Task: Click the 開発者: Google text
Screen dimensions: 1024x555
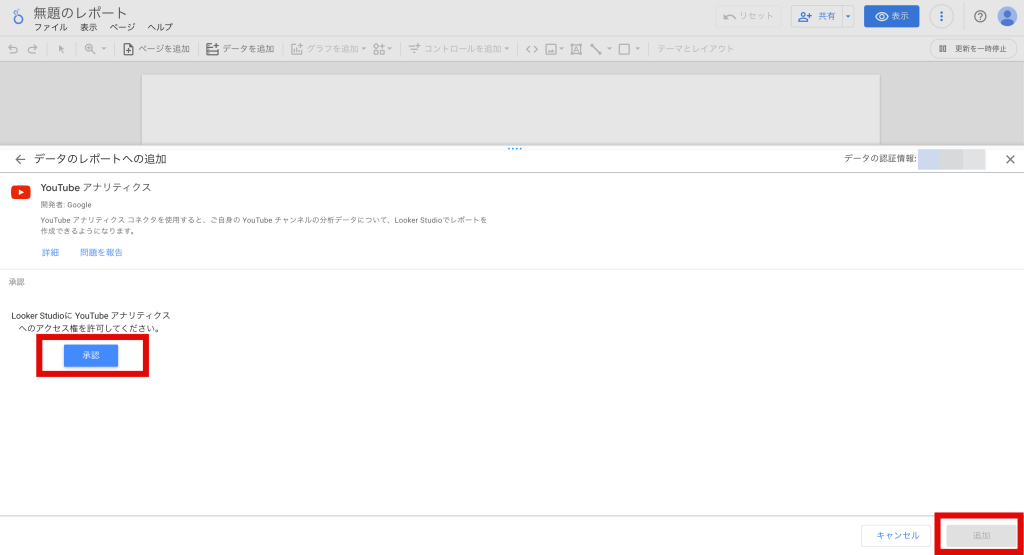Action: pos(66,205)
